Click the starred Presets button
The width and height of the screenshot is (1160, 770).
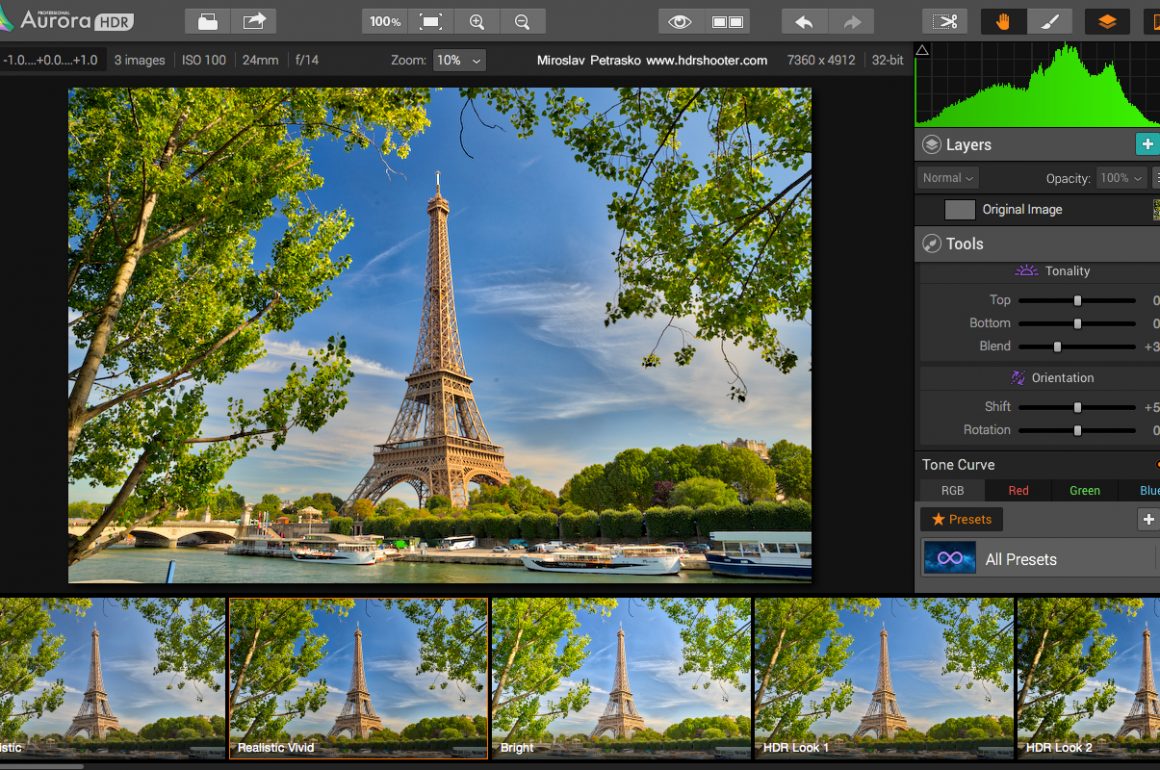[x=962, y=519]
